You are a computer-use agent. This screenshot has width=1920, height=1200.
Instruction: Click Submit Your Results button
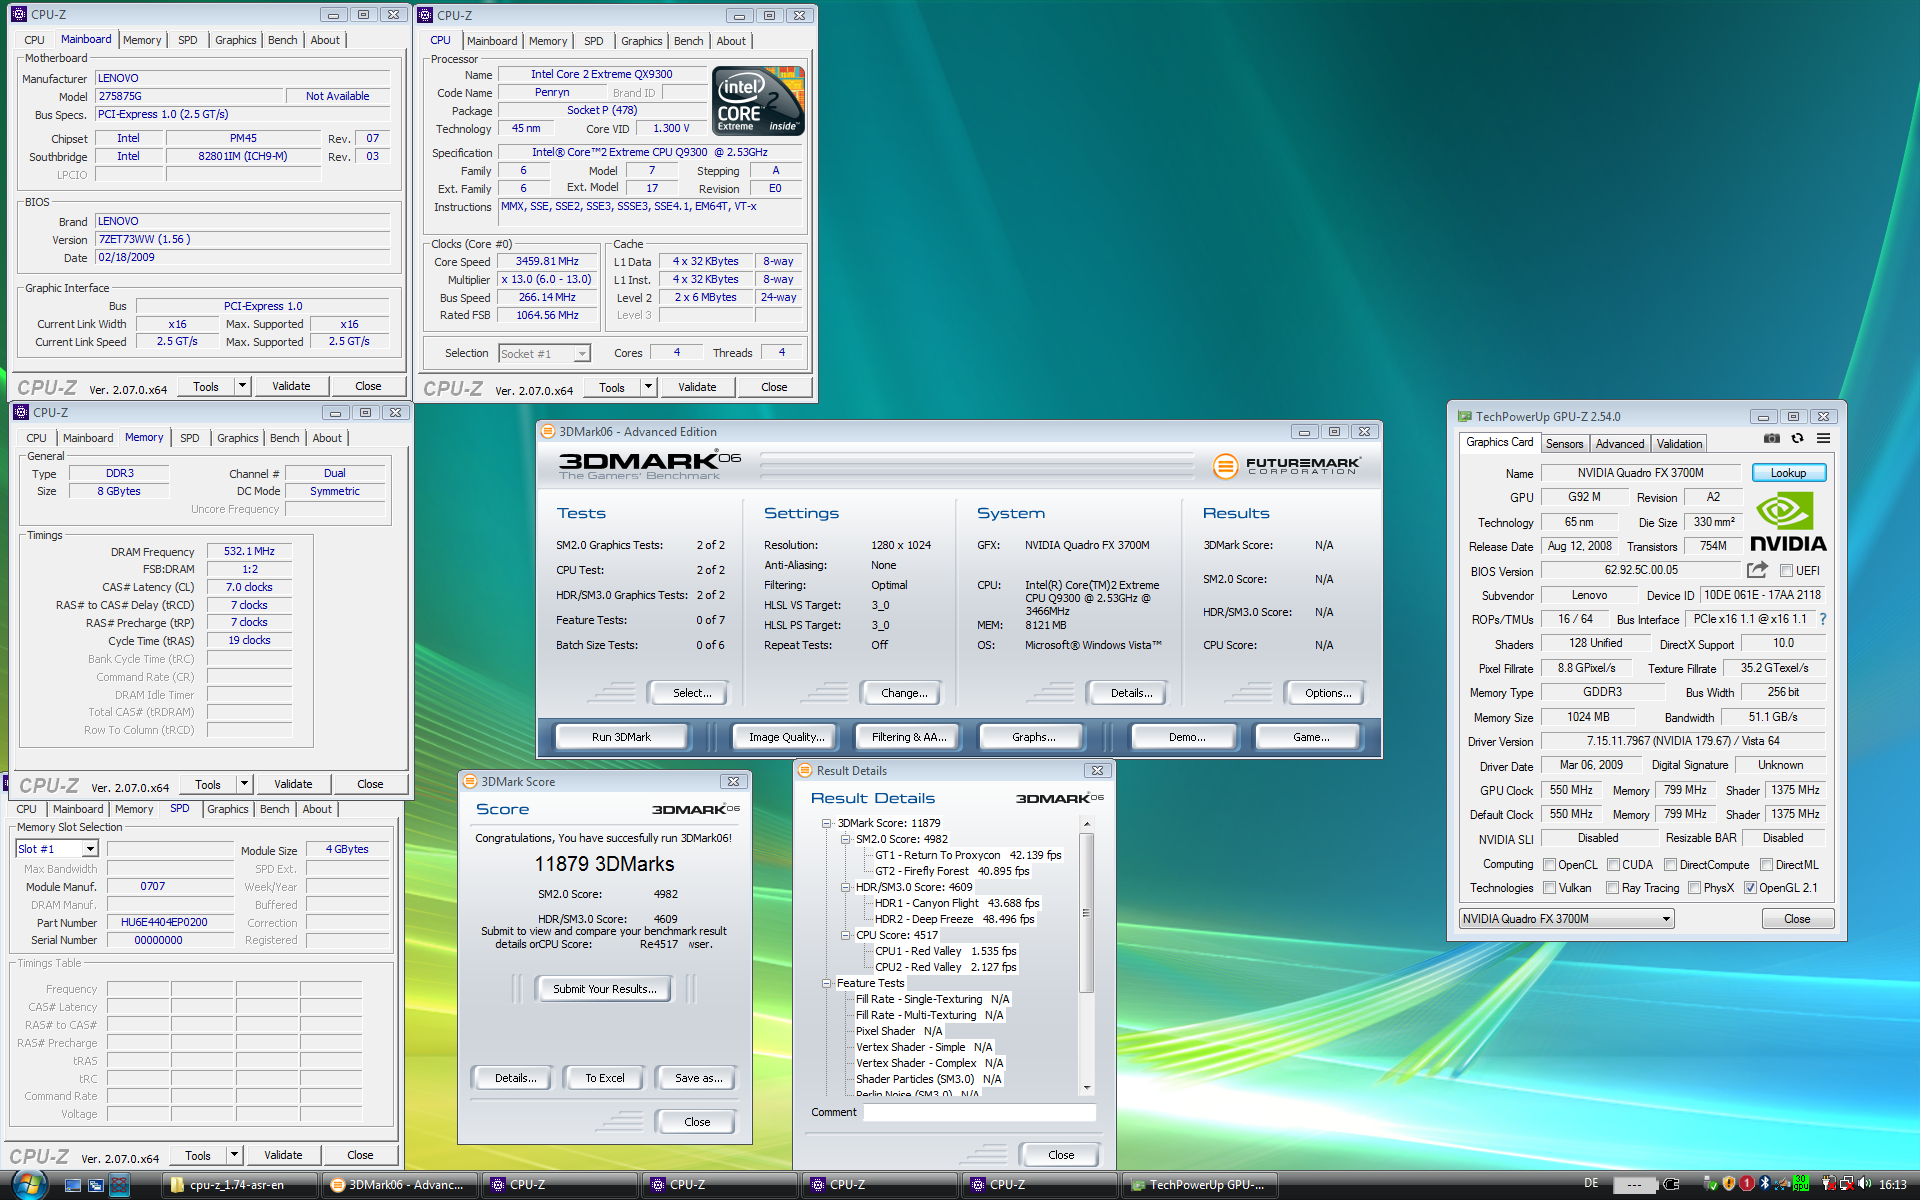[605, 989]
